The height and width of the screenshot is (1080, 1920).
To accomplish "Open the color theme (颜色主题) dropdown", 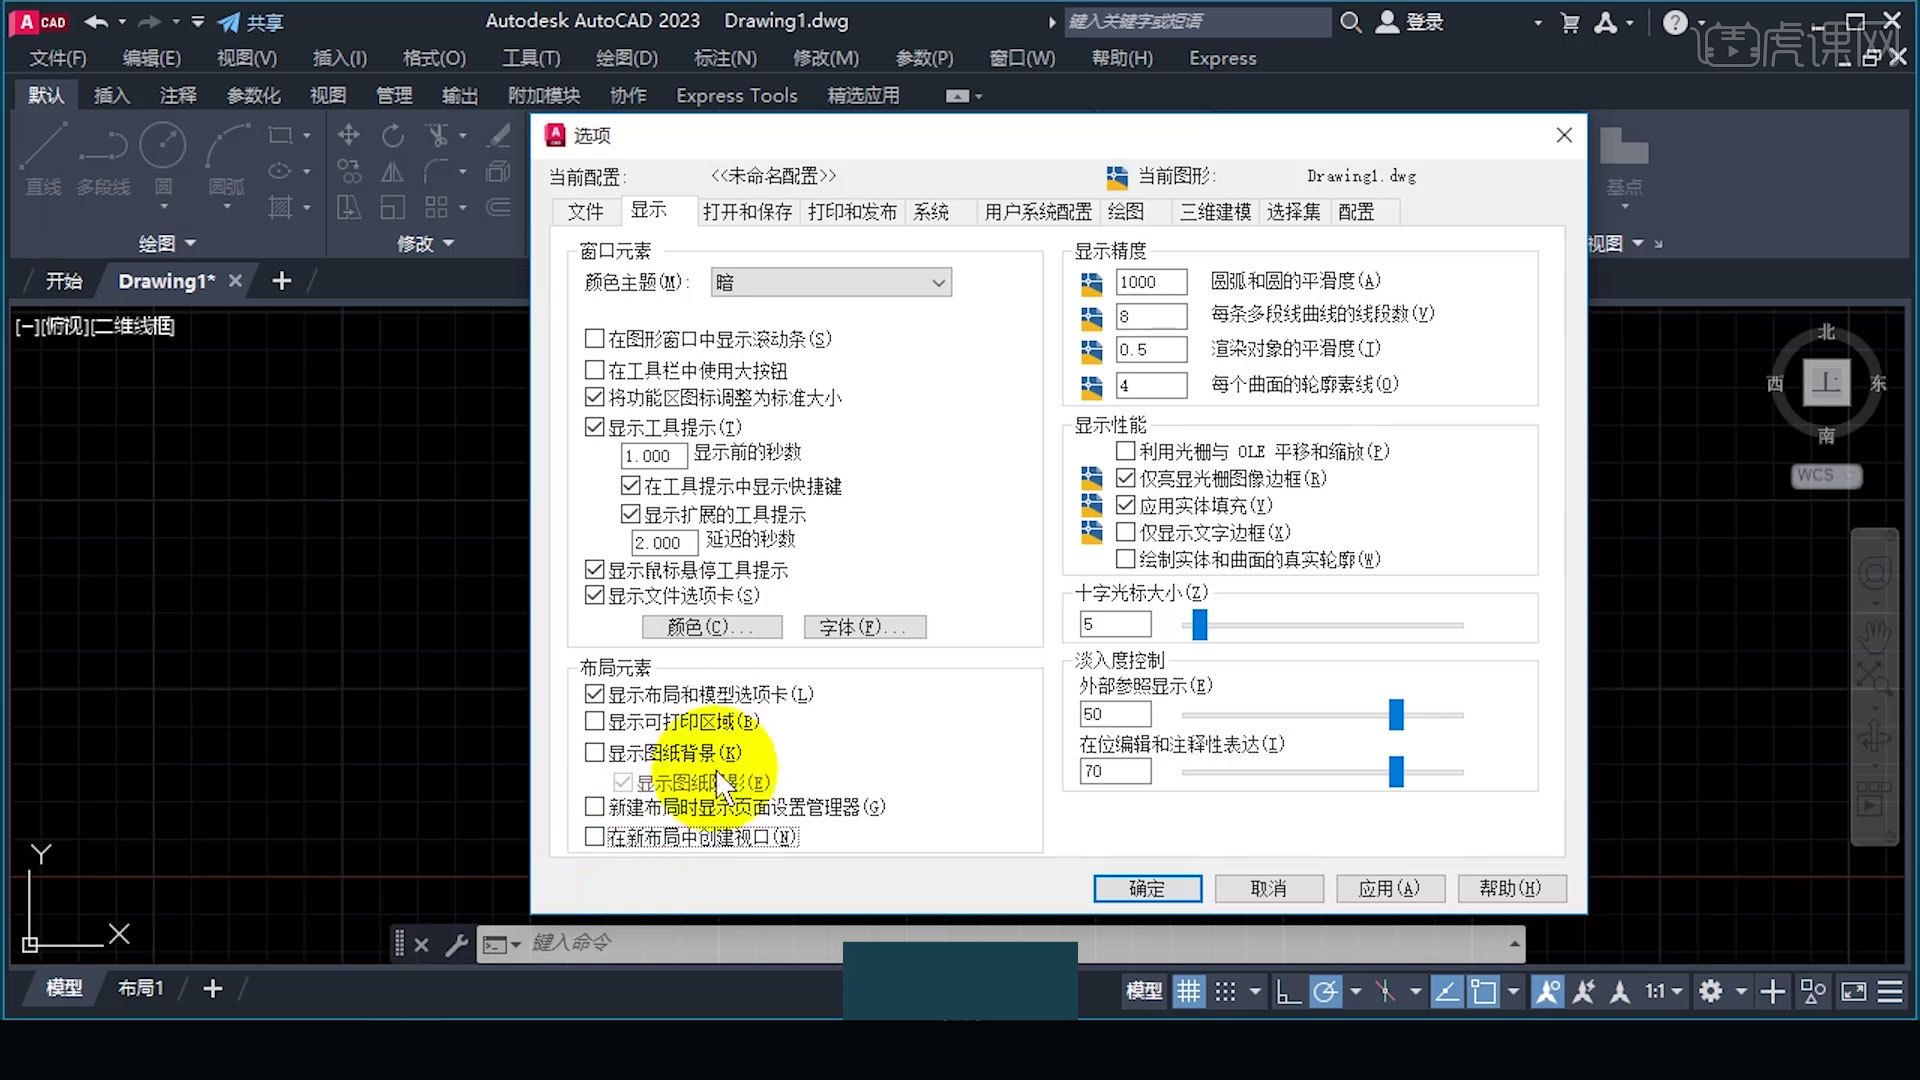I will pos(831,282).
